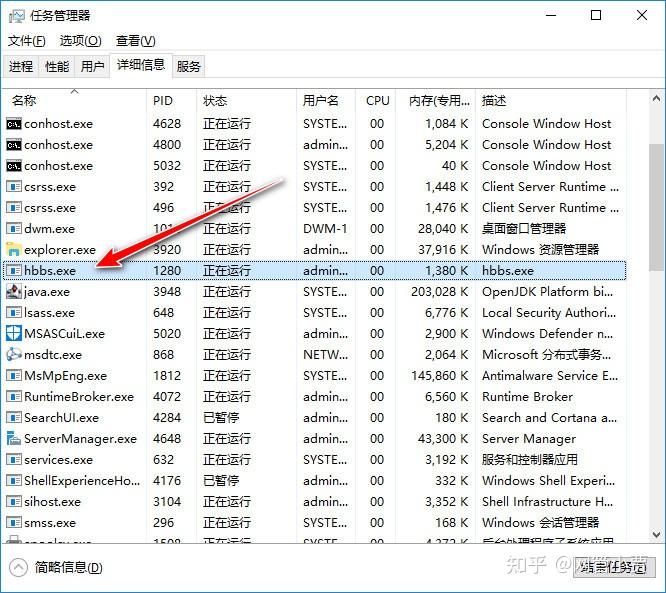Click description 桌面窗口管理器
666x593 pixels.
click(x=524, y=229)
